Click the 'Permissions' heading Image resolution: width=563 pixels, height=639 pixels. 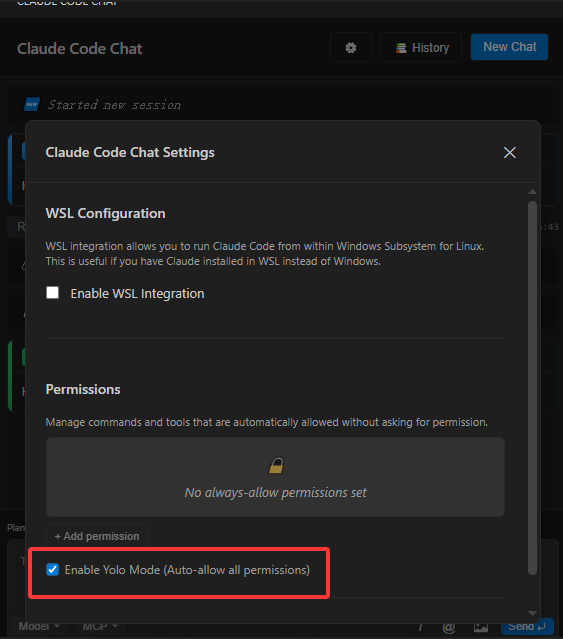(x=83, y=389)
